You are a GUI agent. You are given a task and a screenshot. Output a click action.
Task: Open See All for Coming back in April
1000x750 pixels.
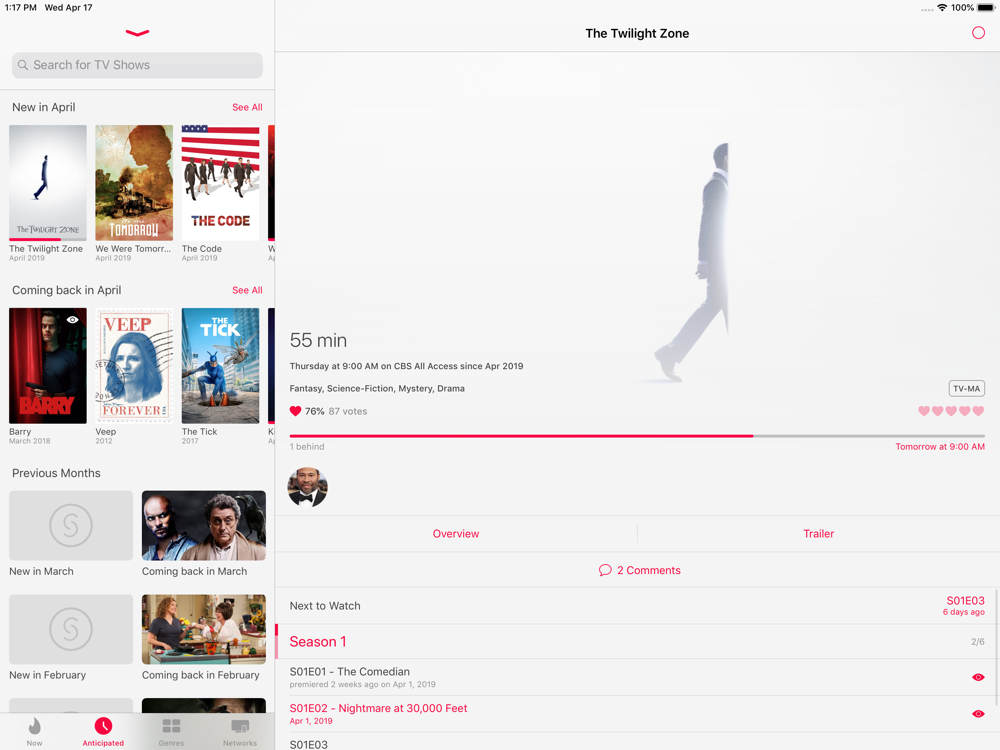pyautogui.click(x=247, y=290)
